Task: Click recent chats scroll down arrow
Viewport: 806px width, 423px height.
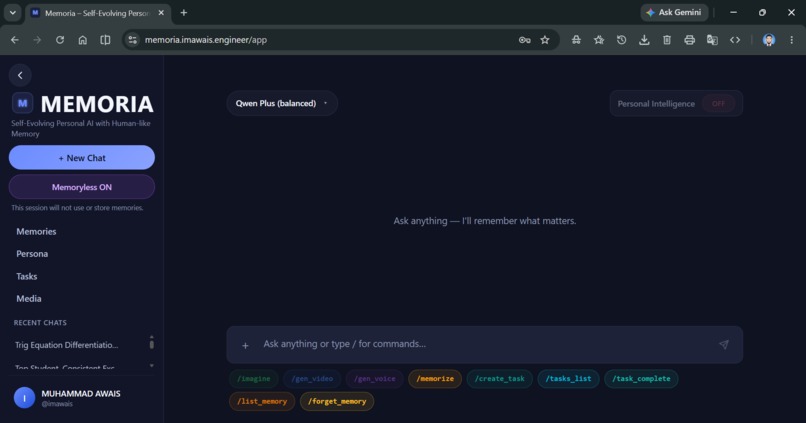Action: tap(152, 366)
